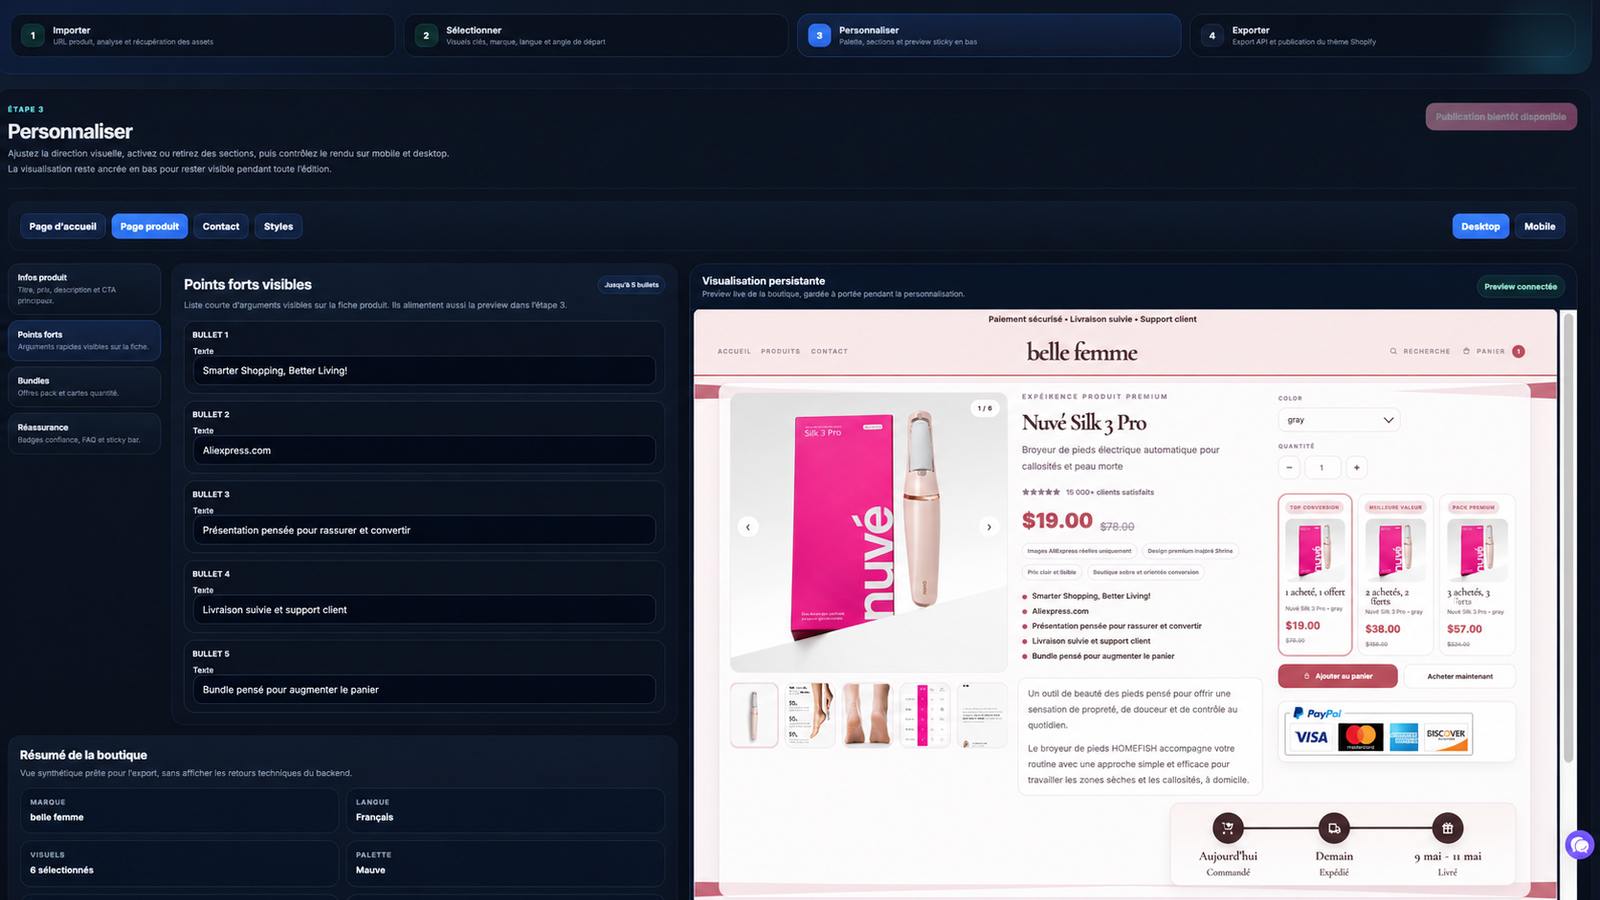Switch preview to Mobile view
Viewport: 1600px width, 900px height.
1539,226
